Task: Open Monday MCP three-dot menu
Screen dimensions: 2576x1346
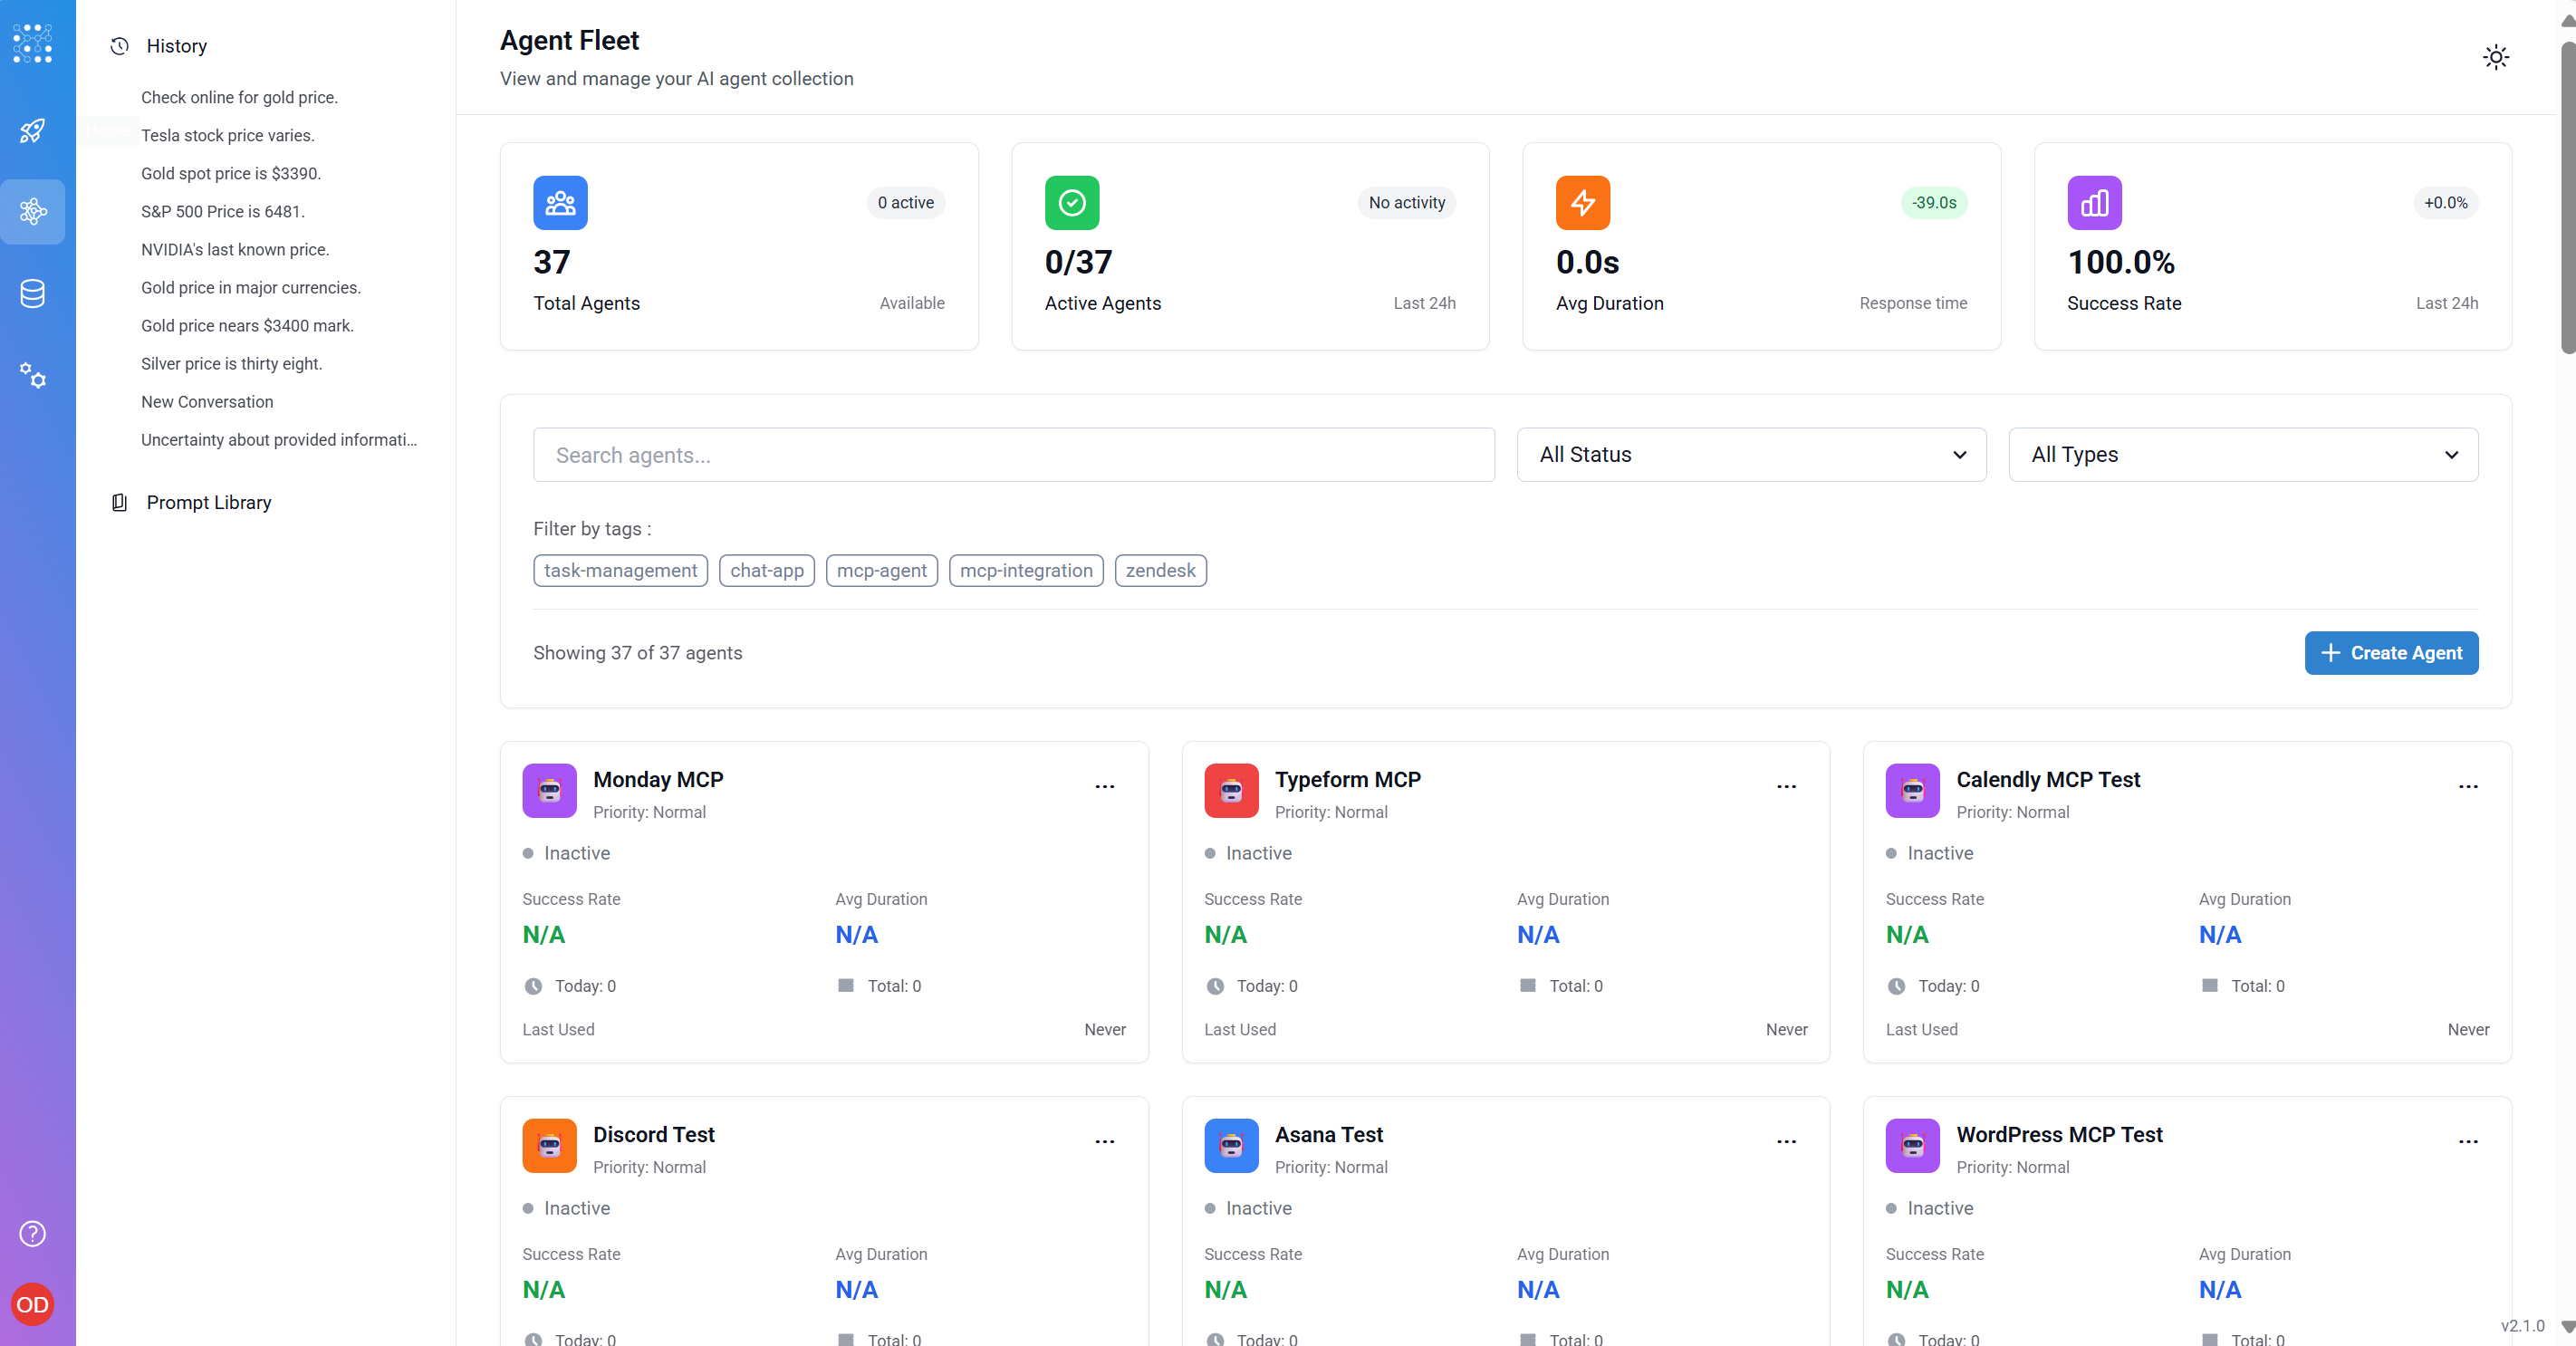Action: [x=1104, y=786]
